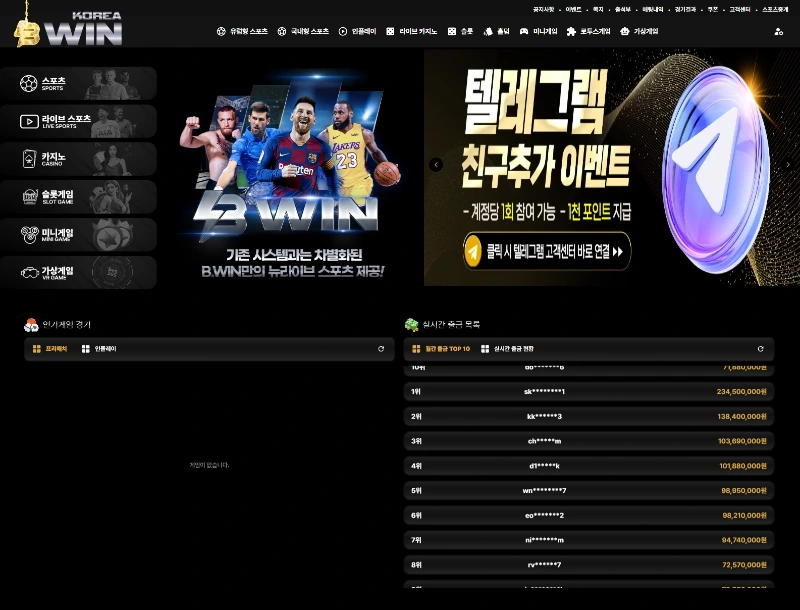This screenshot has width=800, height=610.
Task: Select the 인플레이 tab in popular games
Action: click(99, 349)
